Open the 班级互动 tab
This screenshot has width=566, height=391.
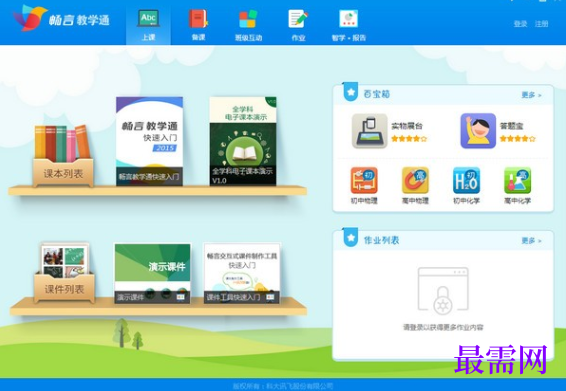[248, 25]
